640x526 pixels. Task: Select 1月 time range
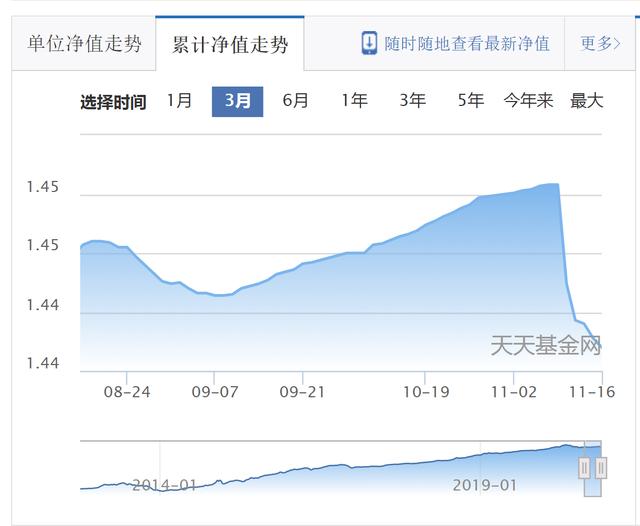179,101
